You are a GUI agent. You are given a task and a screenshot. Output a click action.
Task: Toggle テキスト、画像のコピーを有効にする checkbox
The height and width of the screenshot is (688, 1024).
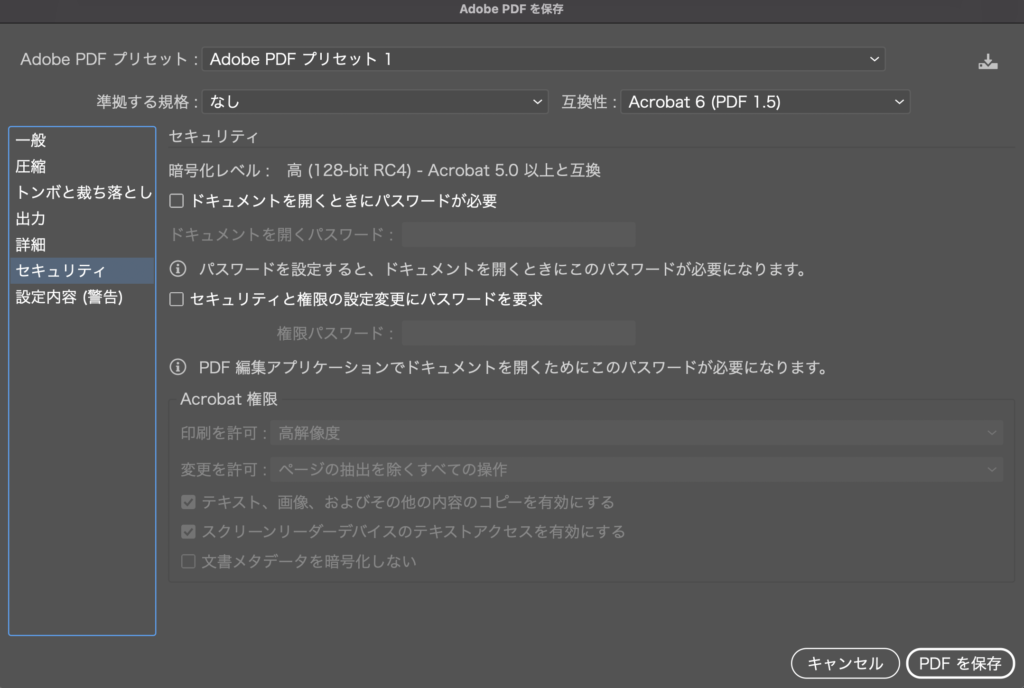click(x=188, y=502)
